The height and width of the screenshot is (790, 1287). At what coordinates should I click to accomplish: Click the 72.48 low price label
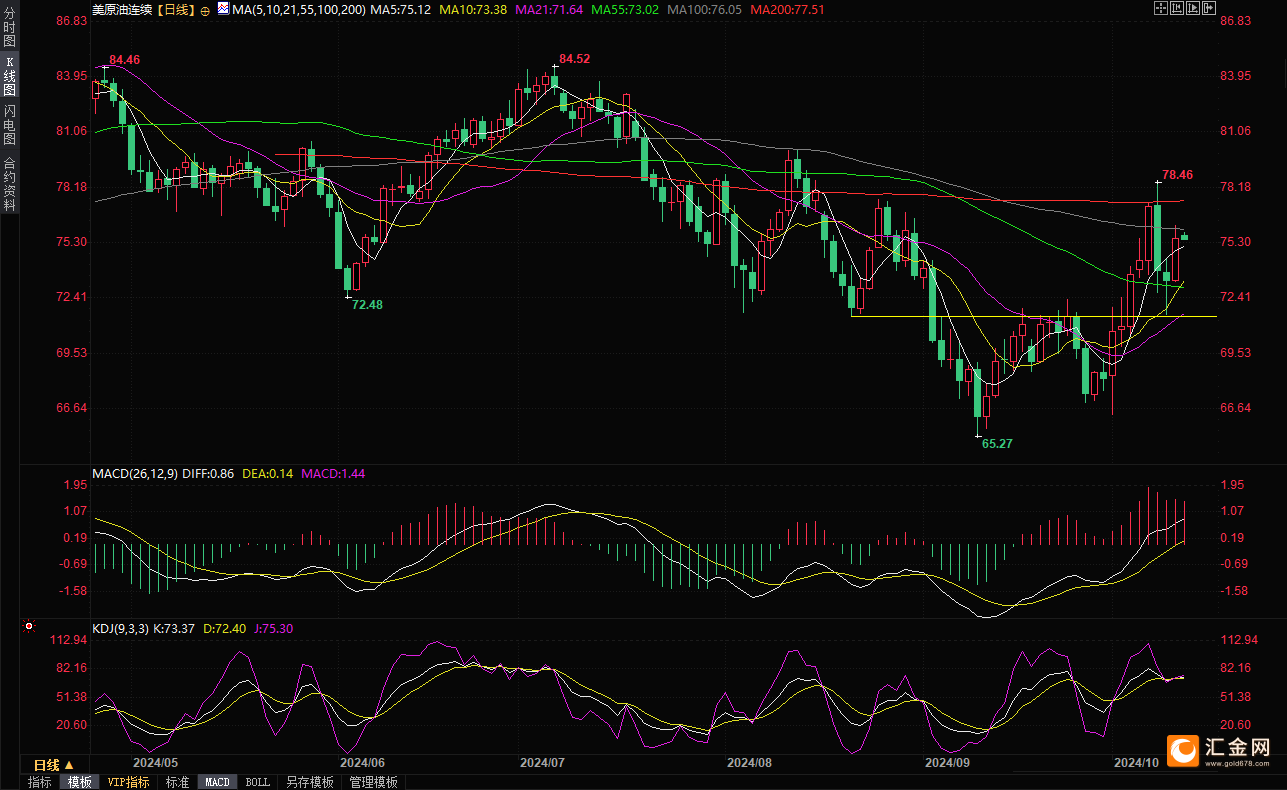[x=367, y=304]
